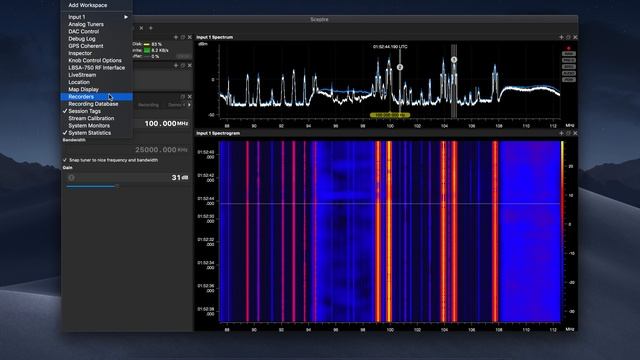Uncheck Session Tags in the menu
The height and width of the screenshot is (360, 640).
[84, 111]
